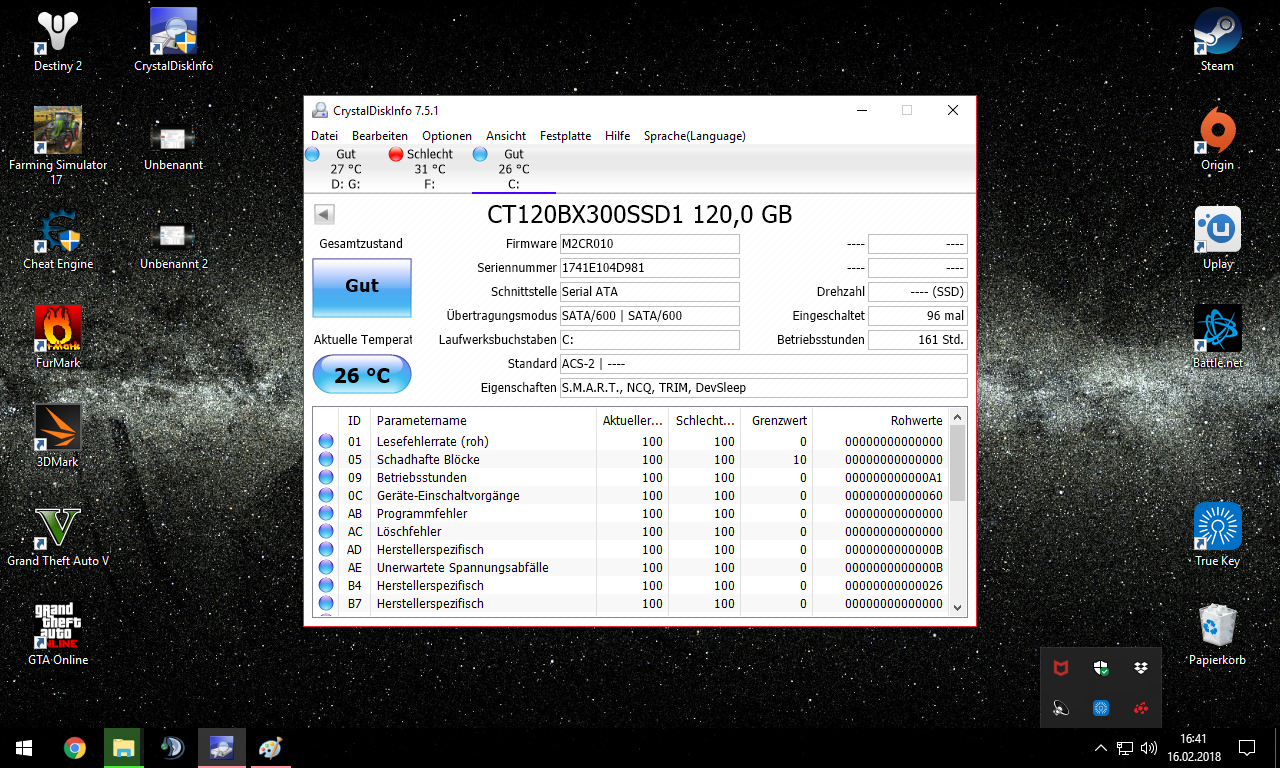Click Dropbox icon in tray overflow
The height and width of the screenshot is (768, 1280).
click(1140, 668)
